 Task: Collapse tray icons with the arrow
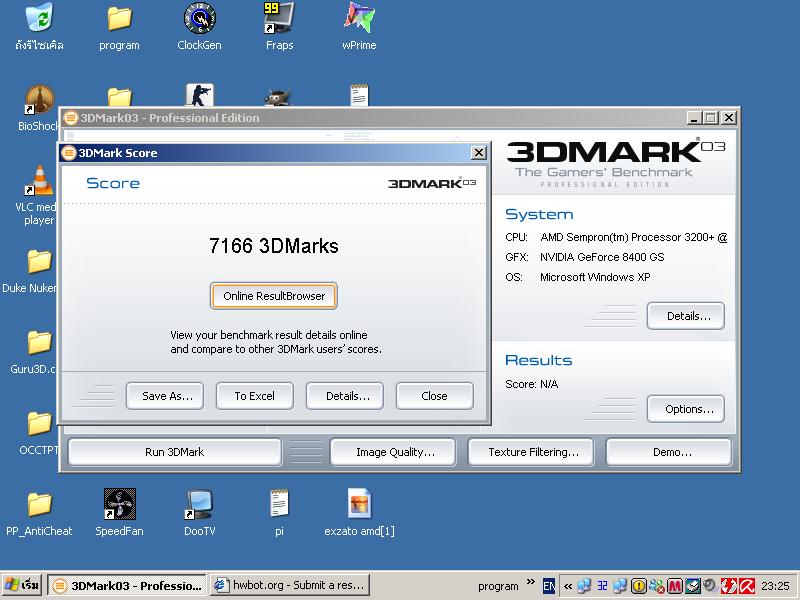click(x=567, y=586)
